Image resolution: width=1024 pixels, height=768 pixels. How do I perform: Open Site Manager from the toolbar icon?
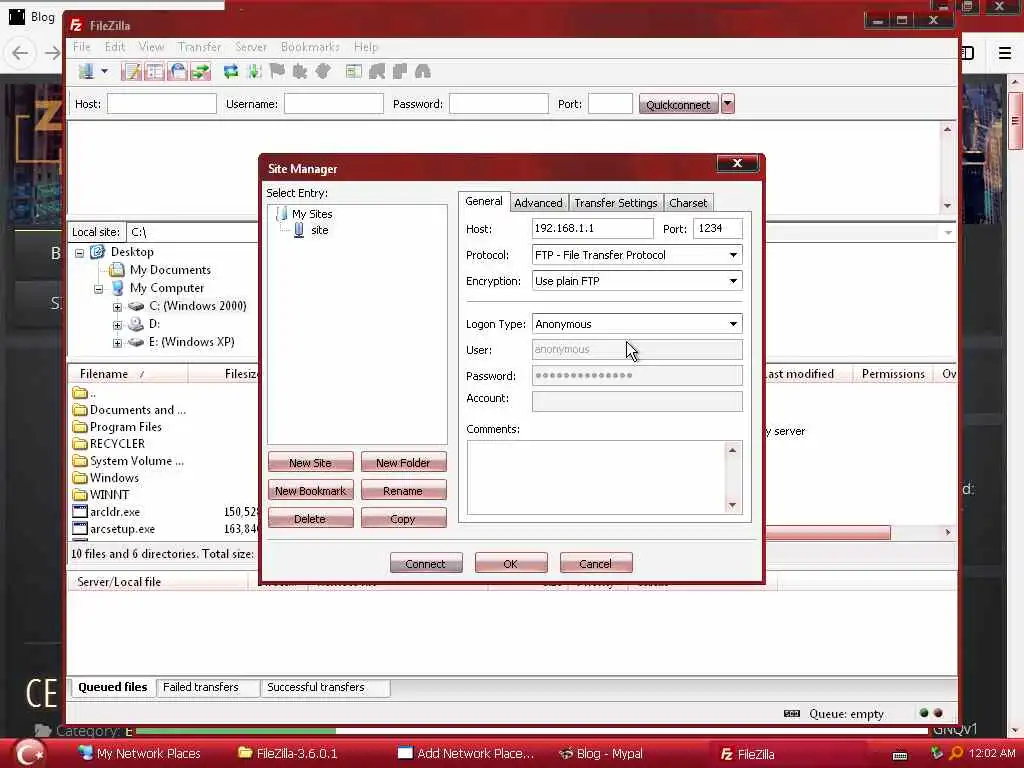86,71
